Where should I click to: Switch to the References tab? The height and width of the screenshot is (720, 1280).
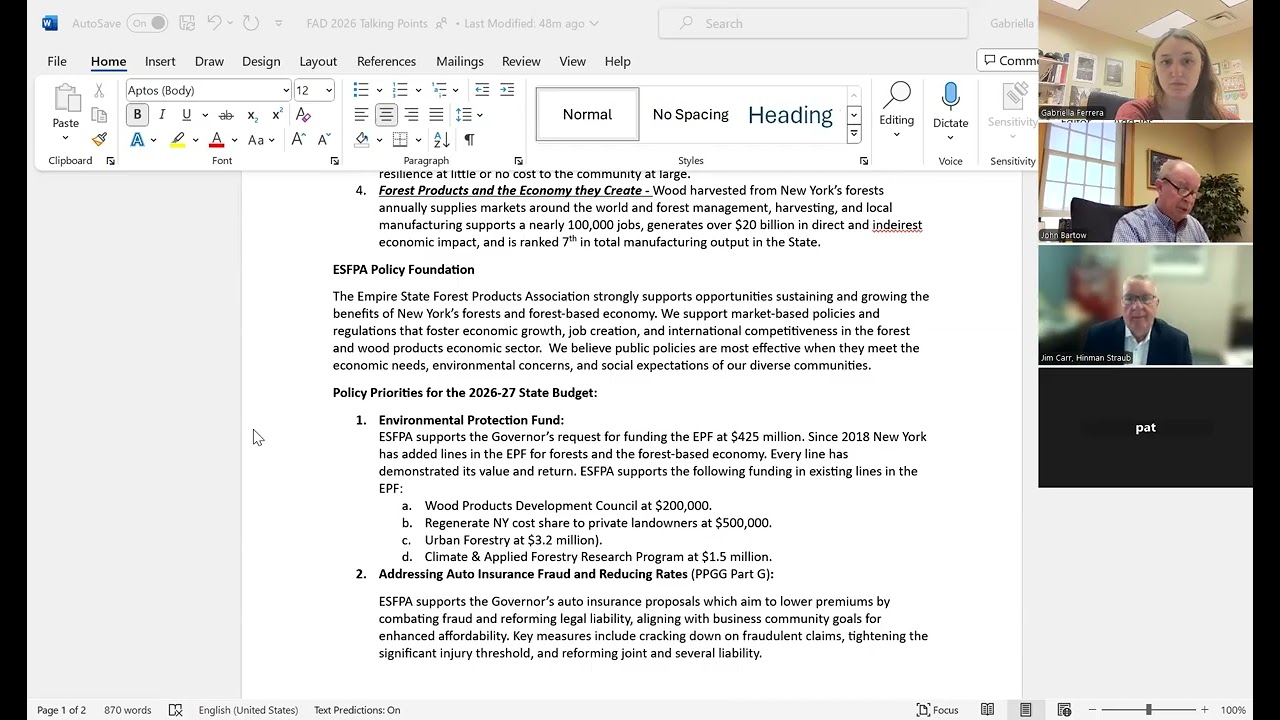click(x=386, y=61)
